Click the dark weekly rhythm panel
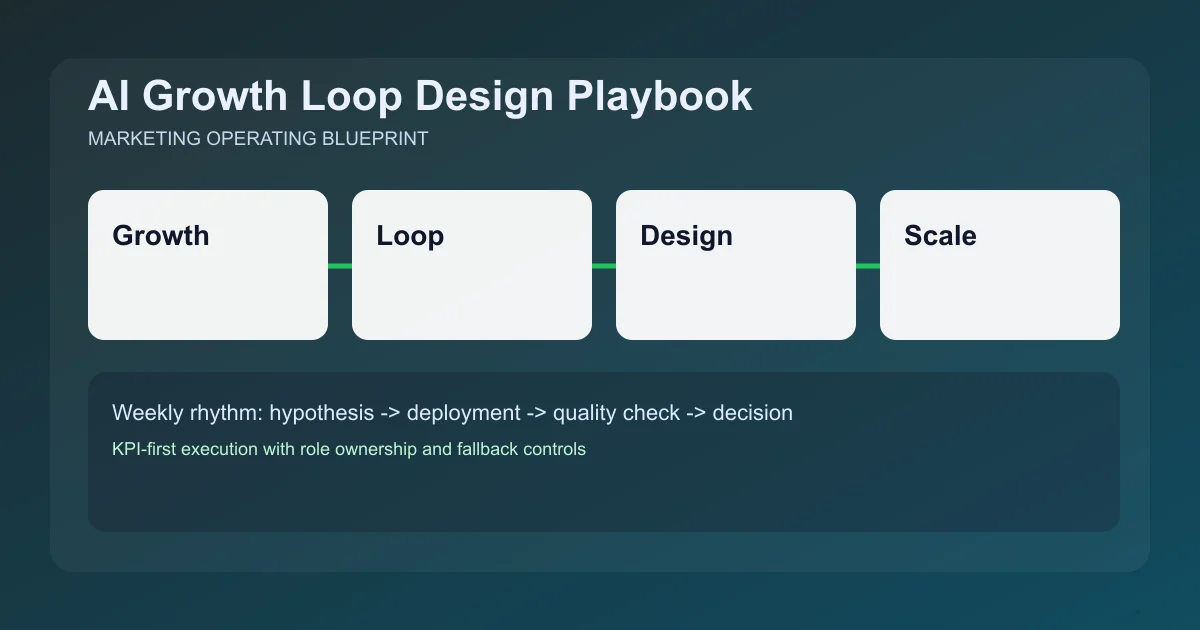This screenshot has height=630, width=1200. point(604,495)
